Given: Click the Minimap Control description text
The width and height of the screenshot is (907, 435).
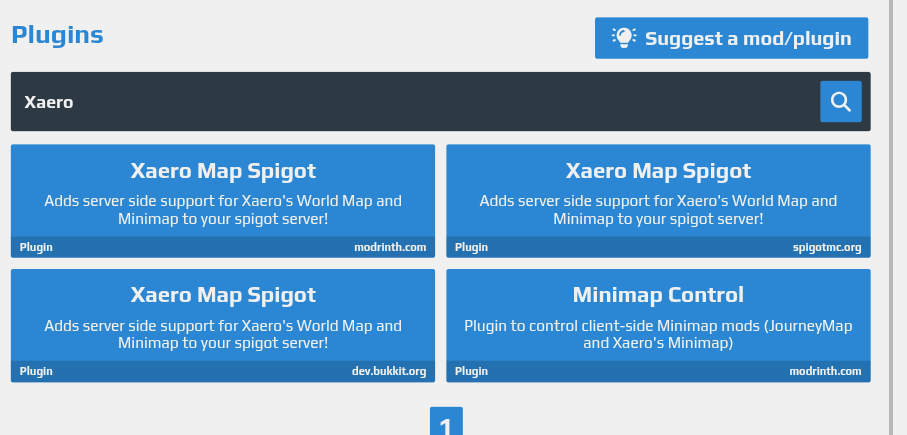Looking at the screenshot, I should [658, 334].
